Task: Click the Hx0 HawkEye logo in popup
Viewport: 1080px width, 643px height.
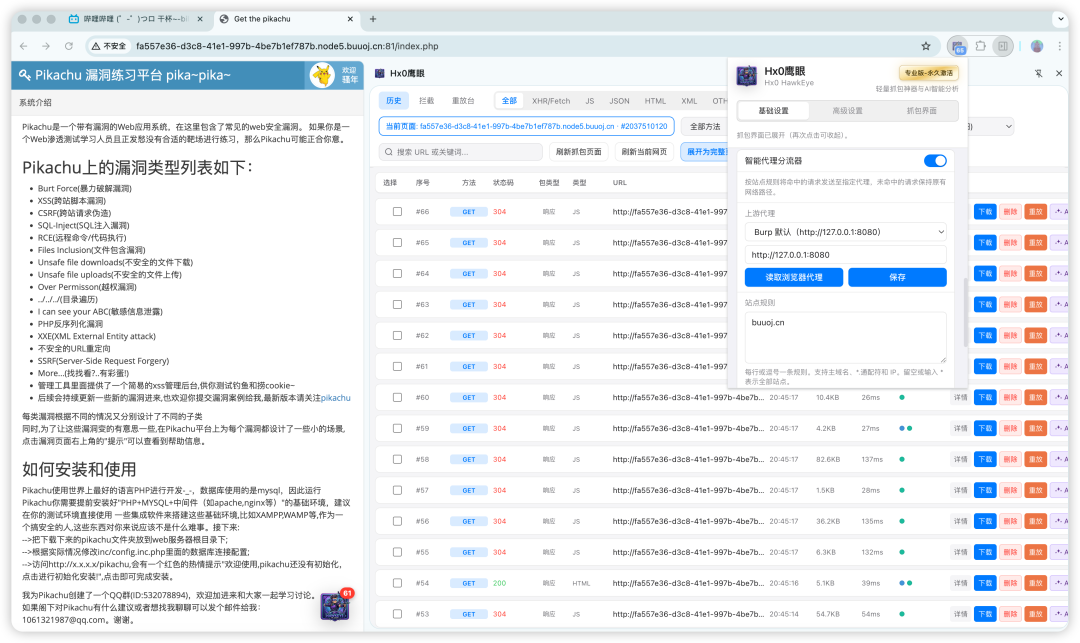Action: [x=747, y=76]
